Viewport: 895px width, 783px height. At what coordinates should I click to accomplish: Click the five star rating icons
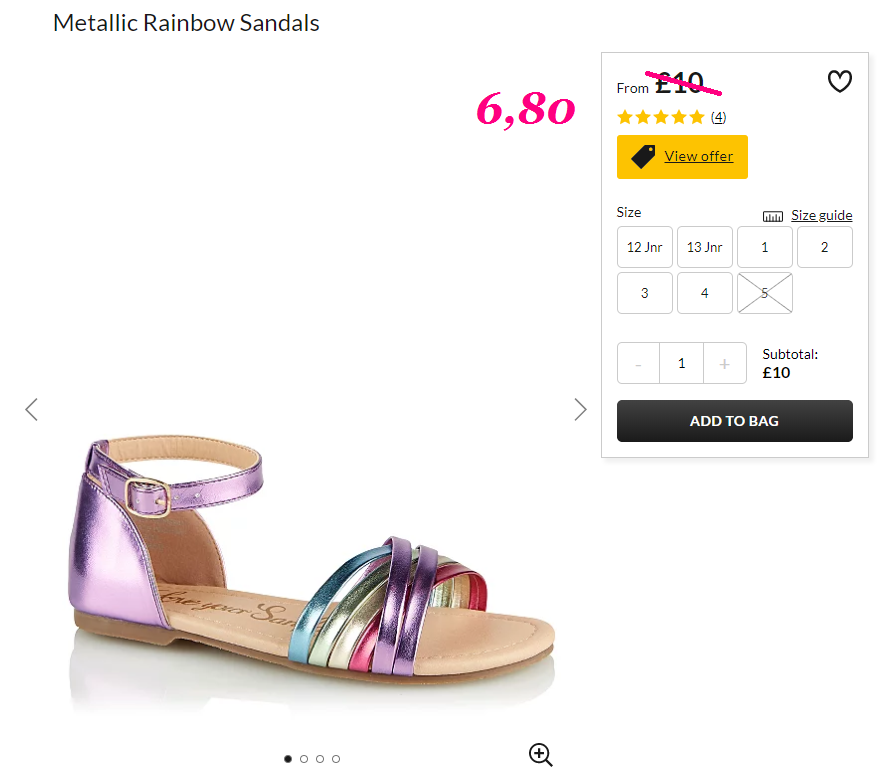click(x=661, y=117)
